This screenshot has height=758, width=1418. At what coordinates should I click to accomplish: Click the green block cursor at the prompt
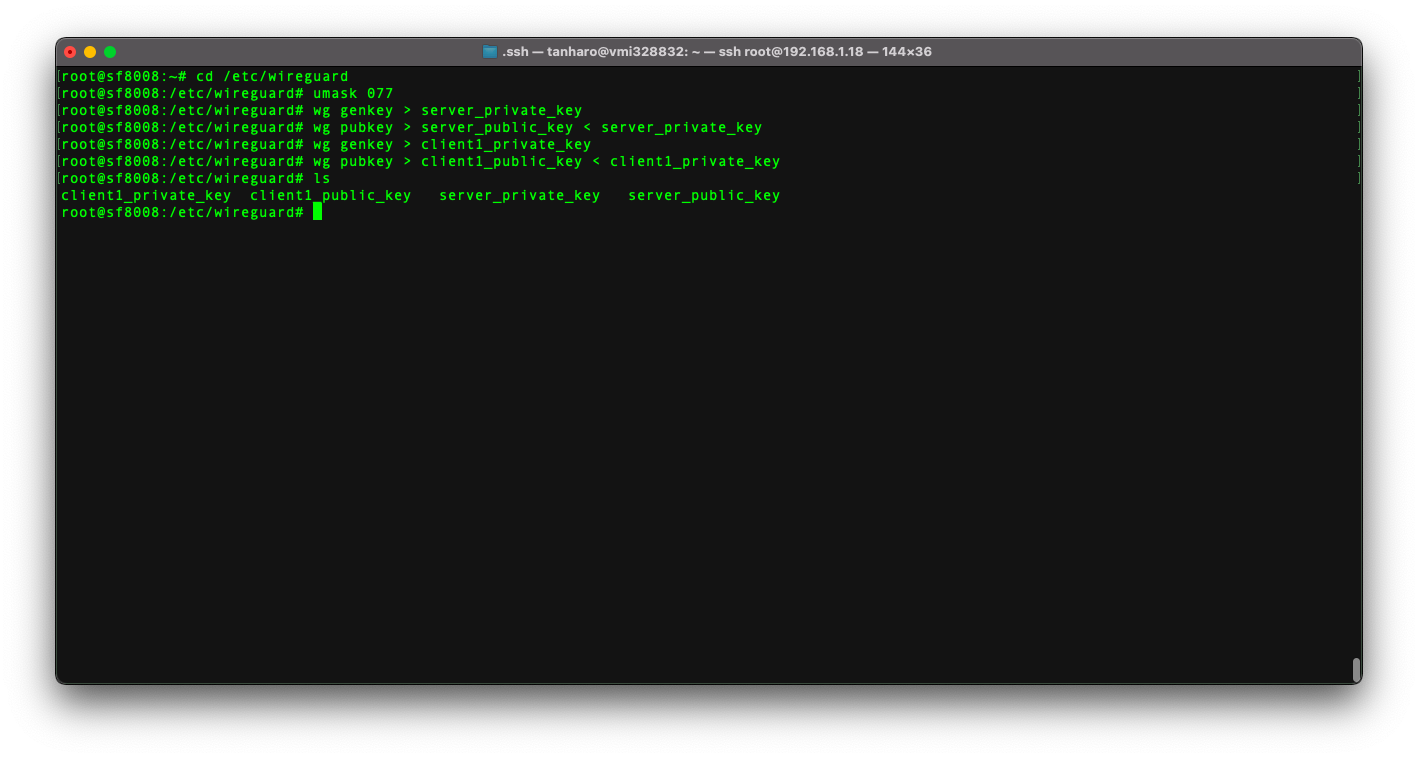tap(317, 212)
